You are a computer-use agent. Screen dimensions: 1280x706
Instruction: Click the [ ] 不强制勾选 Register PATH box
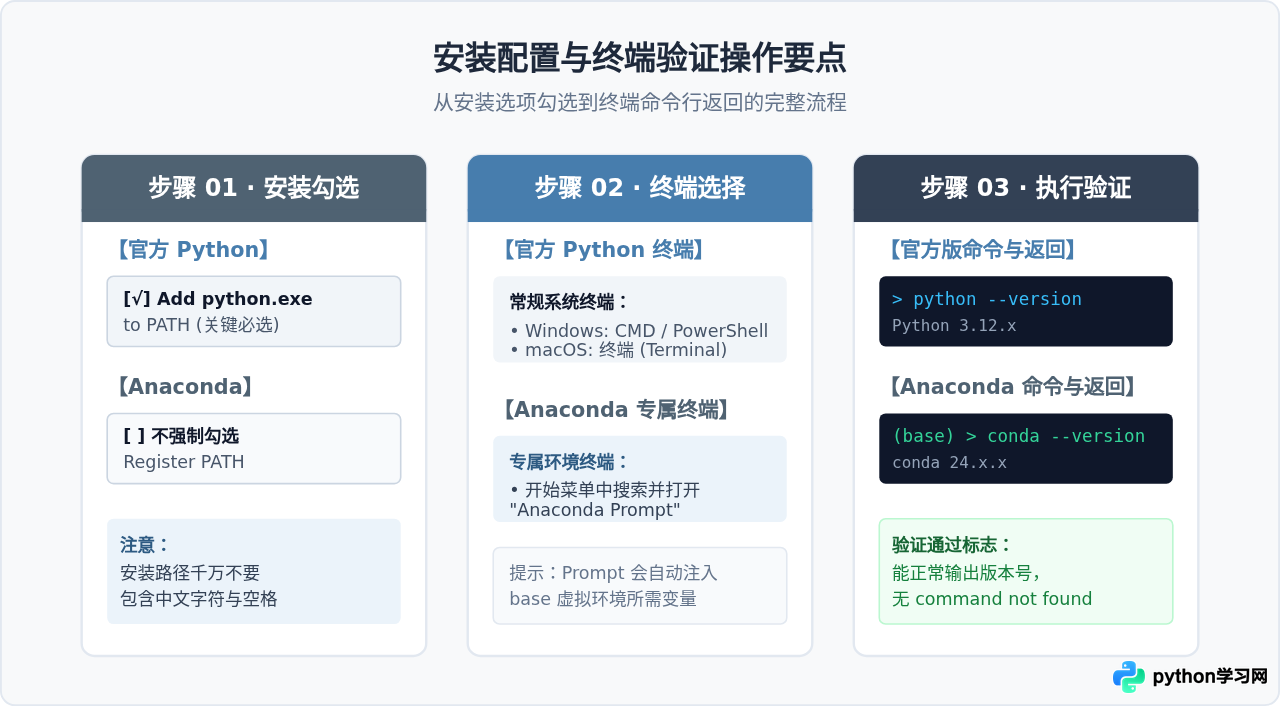[254, 448]
